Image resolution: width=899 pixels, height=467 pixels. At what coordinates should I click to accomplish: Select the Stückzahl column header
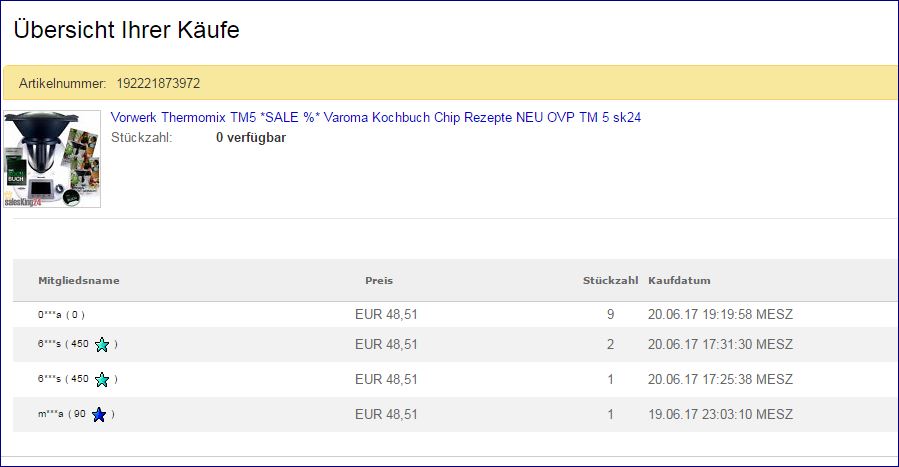pyautogui.click(x=611, y=281)
